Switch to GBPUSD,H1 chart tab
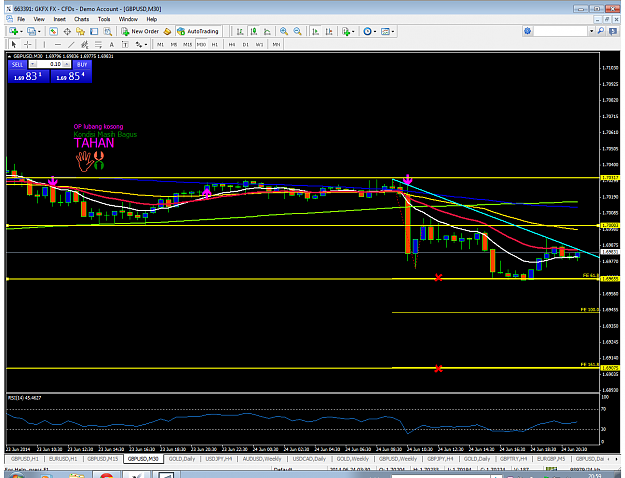The height and width of the screenshot is (478, 625). [x=25, y=459]
